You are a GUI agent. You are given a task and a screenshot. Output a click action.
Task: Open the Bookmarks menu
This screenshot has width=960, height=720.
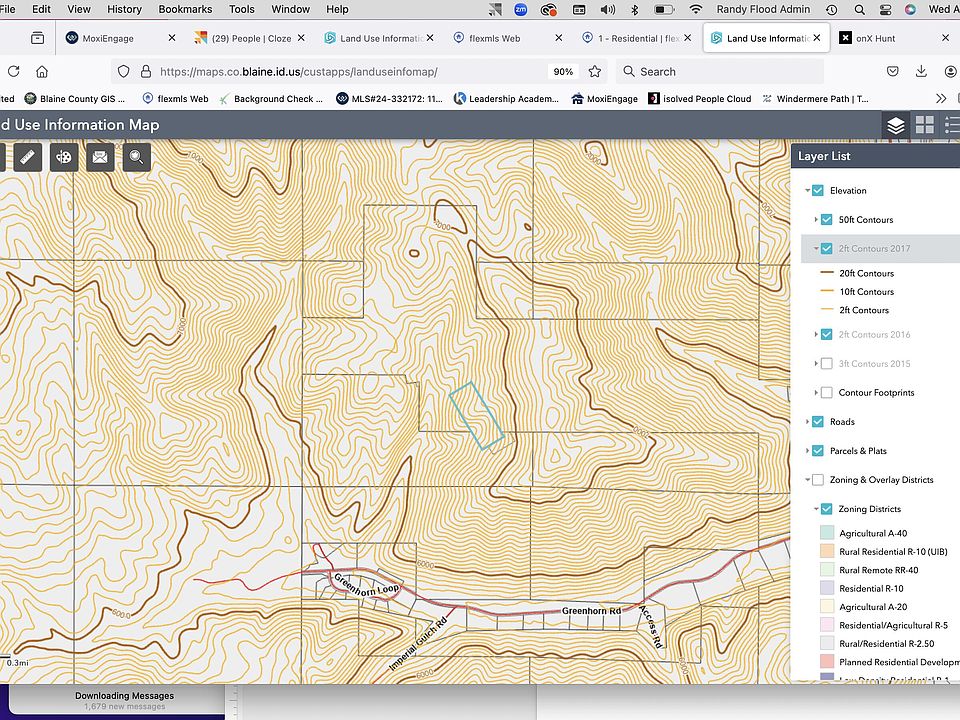pos(185,9)
